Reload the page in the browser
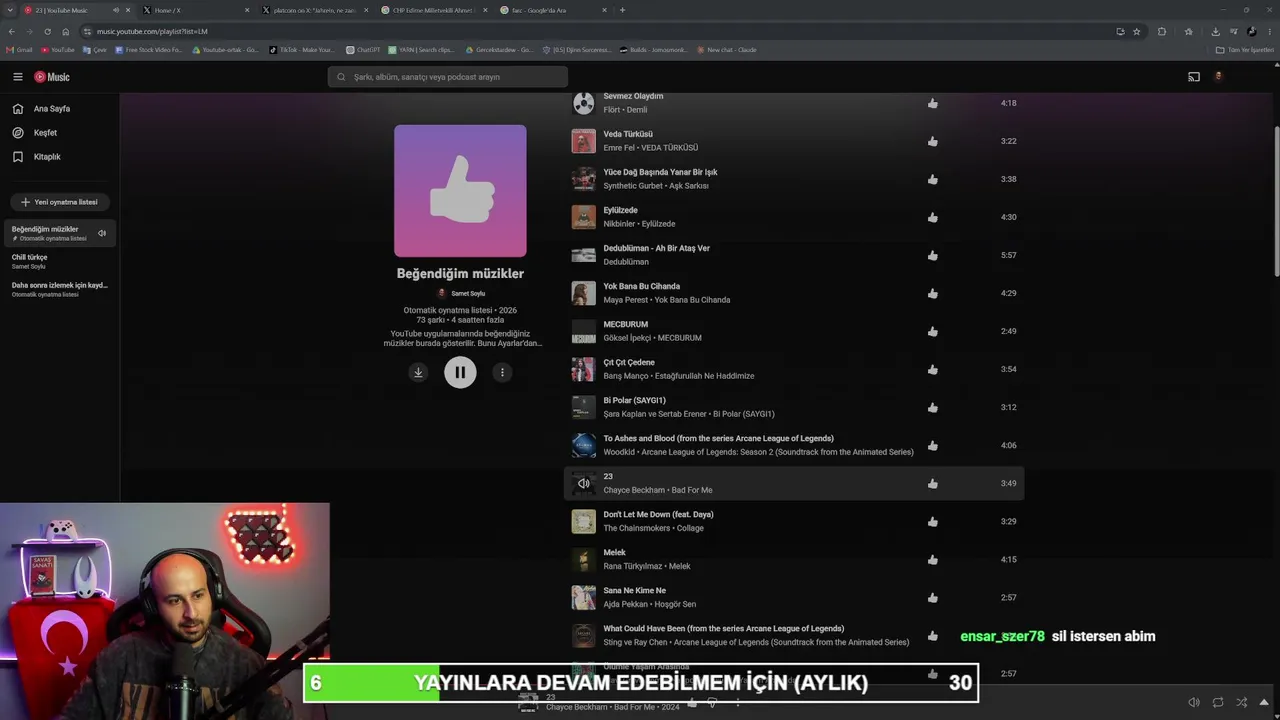Image resolution: width=1280 pixels, height=720 pixels. (x=47, y=31)
